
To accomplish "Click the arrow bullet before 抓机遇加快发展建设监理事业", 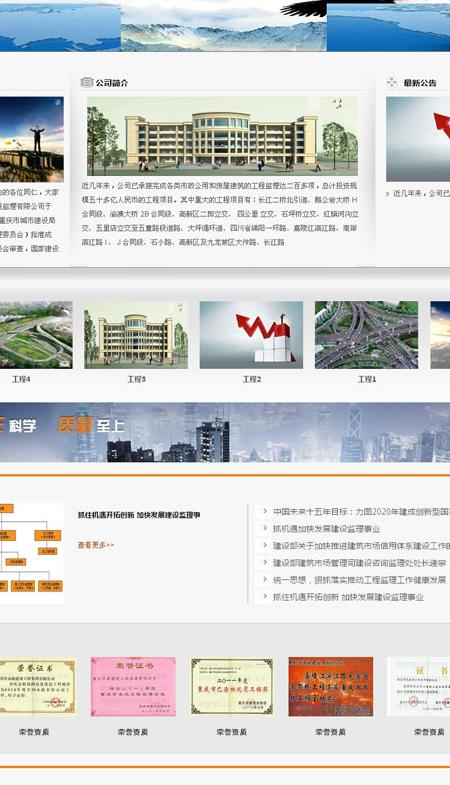I will pyautogui.click(x=265, y=528).
